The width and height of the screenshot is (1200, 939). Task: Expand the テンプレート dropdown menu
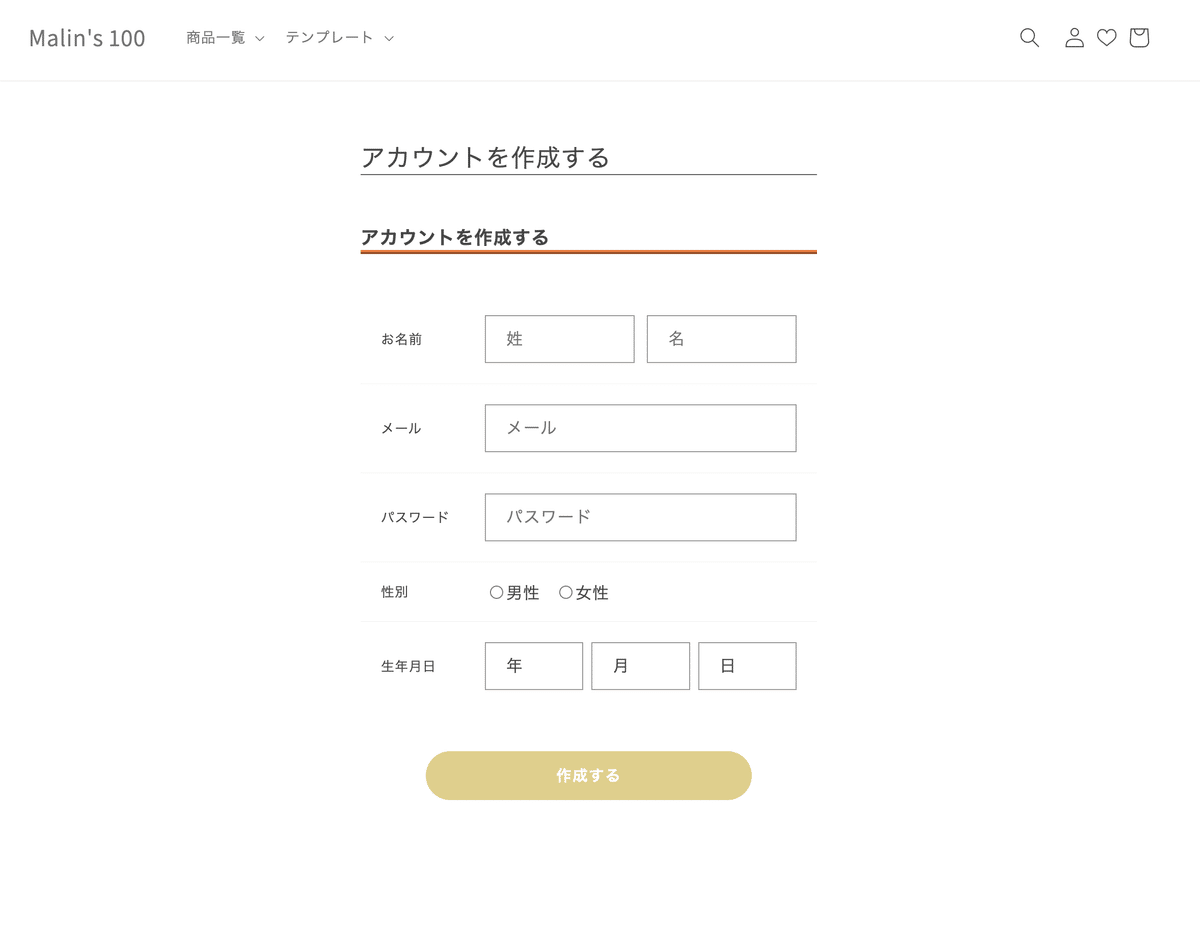(340, 38)
